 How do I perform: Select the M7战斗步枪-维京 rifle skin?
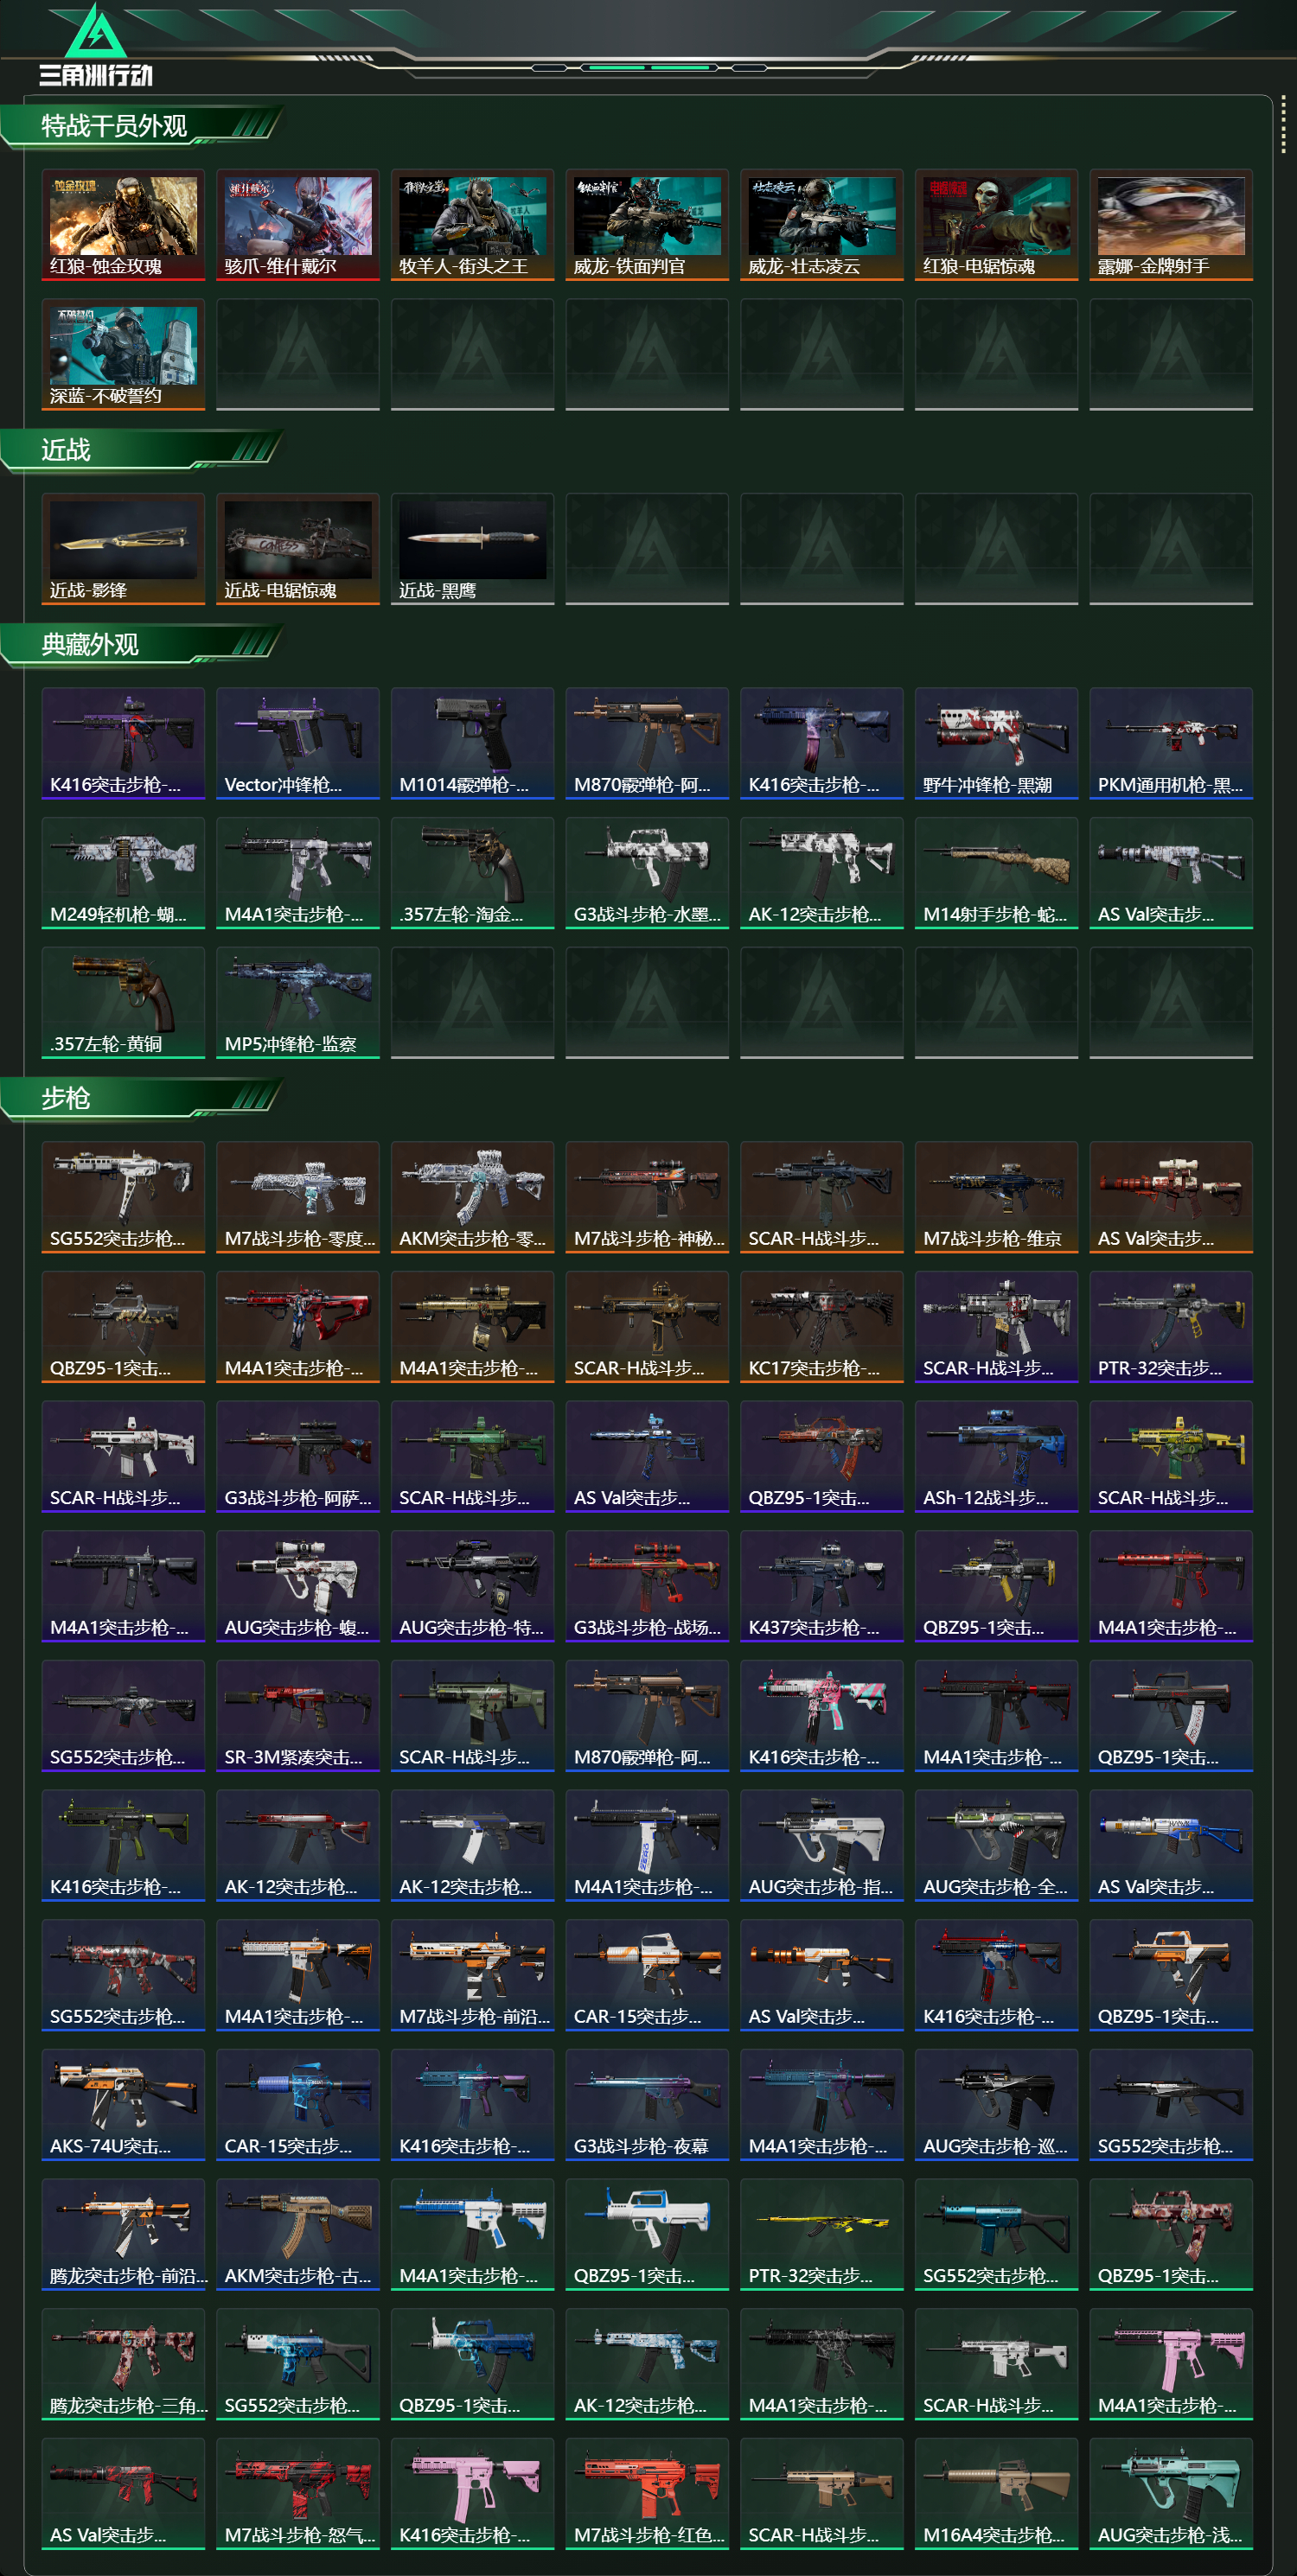(996, 1197)
